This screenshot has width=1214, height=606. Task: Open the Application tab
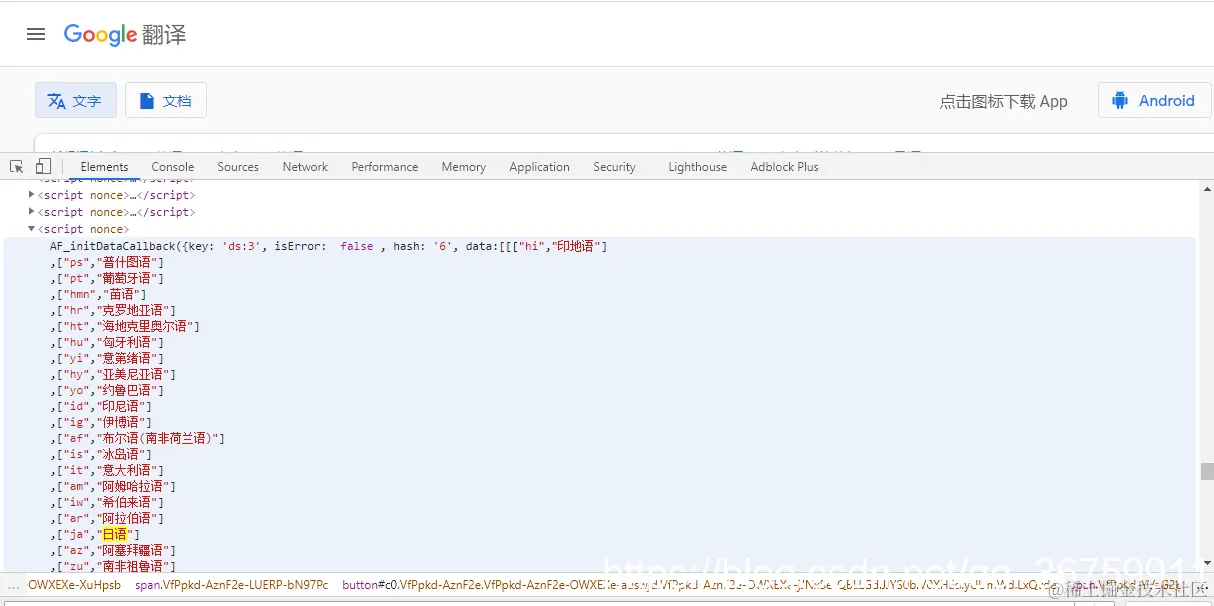(539, 167)
